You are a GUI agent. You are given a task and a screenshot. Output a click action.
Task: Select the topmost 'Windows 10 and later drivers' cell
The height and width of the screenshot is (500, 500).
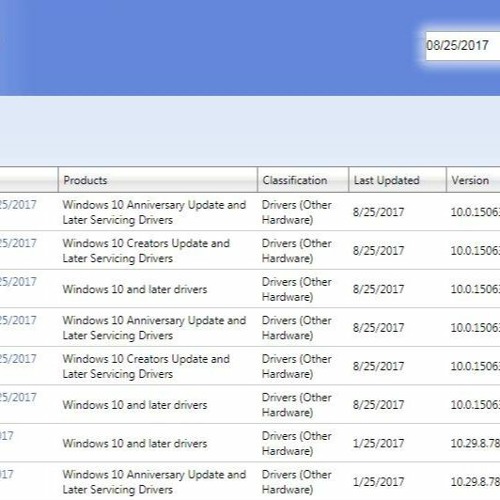(x=135, y=289)
